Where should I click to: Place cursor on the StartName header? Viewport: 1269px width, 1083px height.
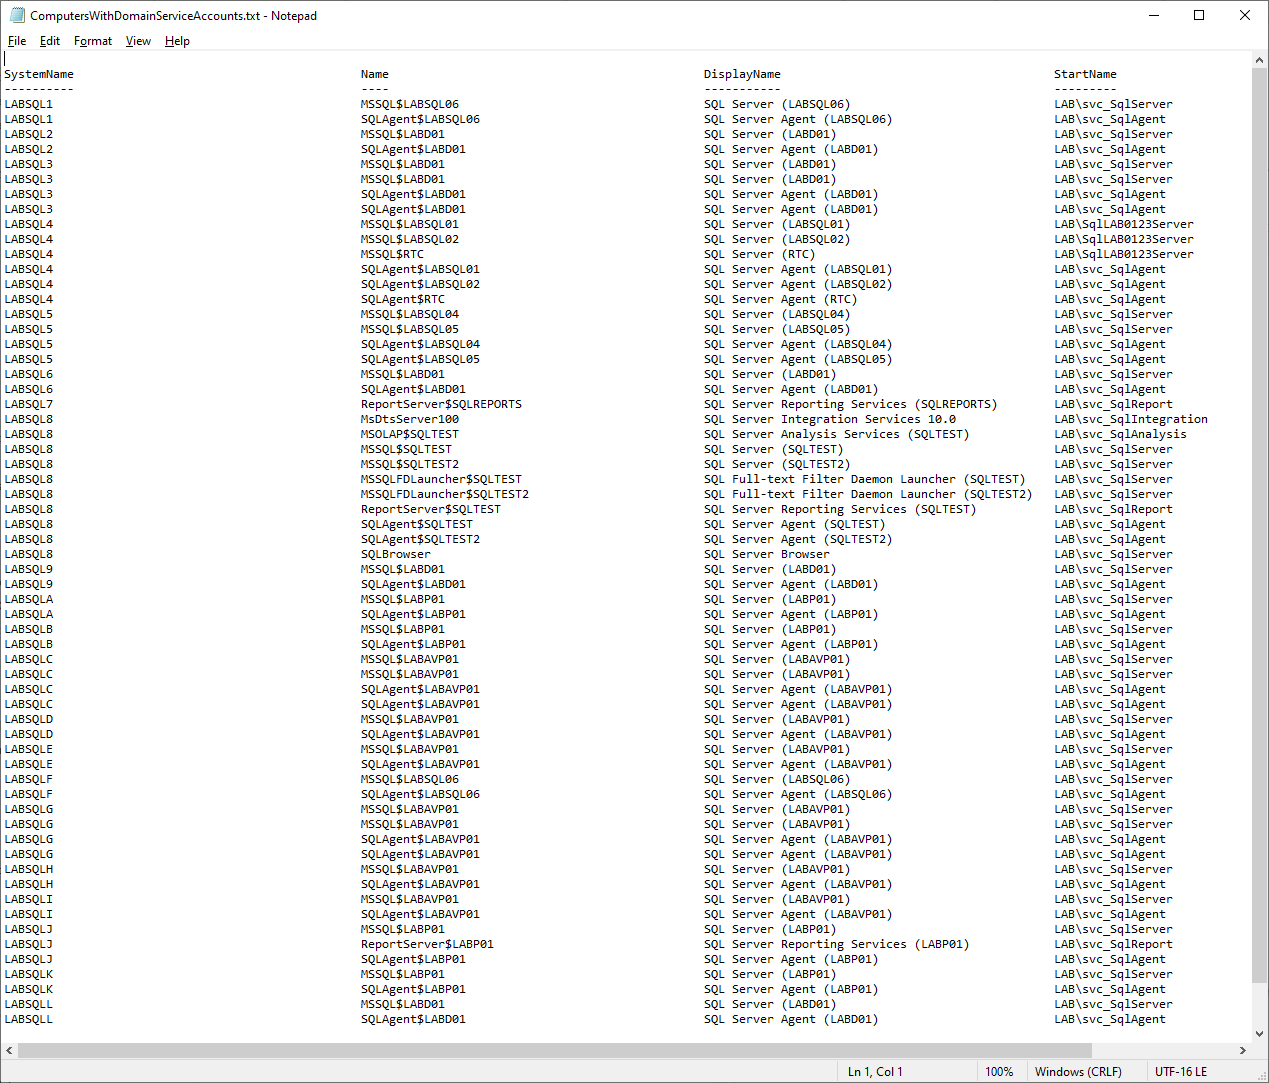pyautogui.click(x=1085, y=74)
